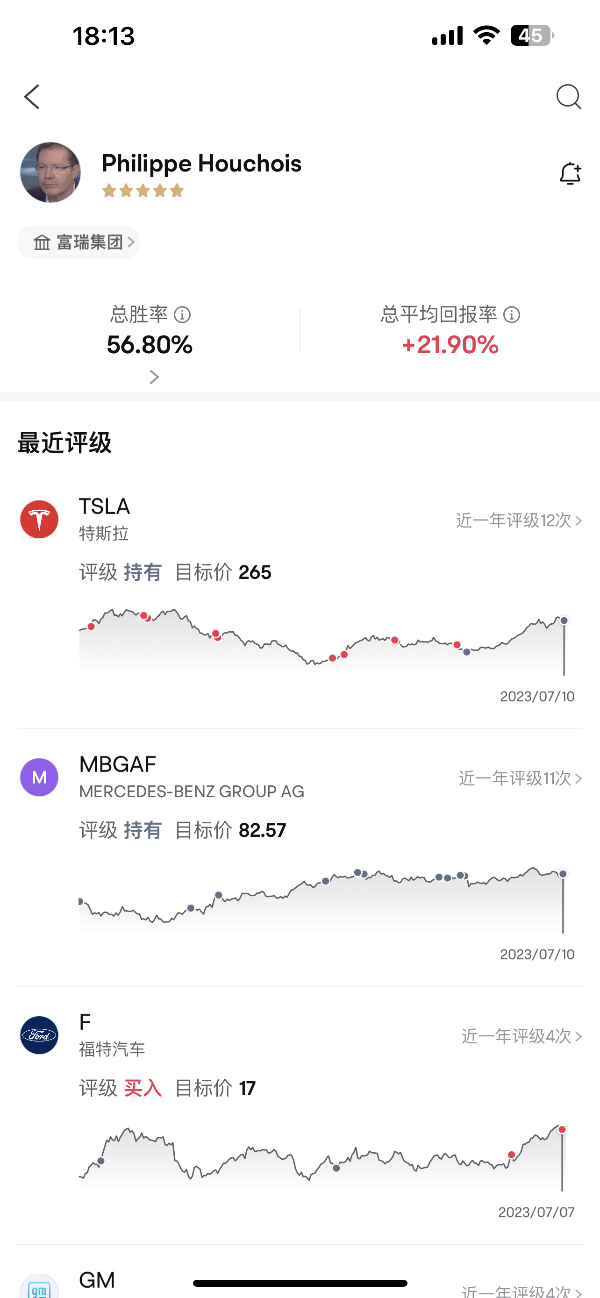The height and width of the screenshot is (1298, 600).
Task: Open search with the magnifier icon
Action: 568,97
